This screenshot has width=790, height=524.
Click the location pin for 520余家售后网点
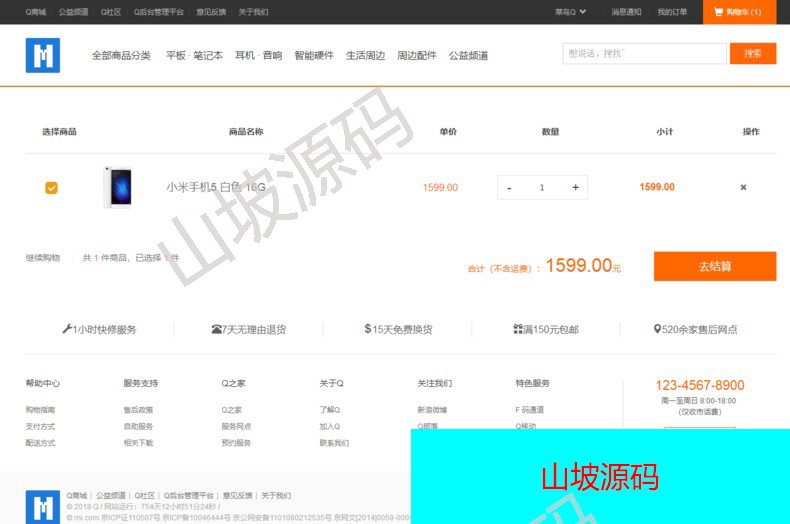[657, 329]
